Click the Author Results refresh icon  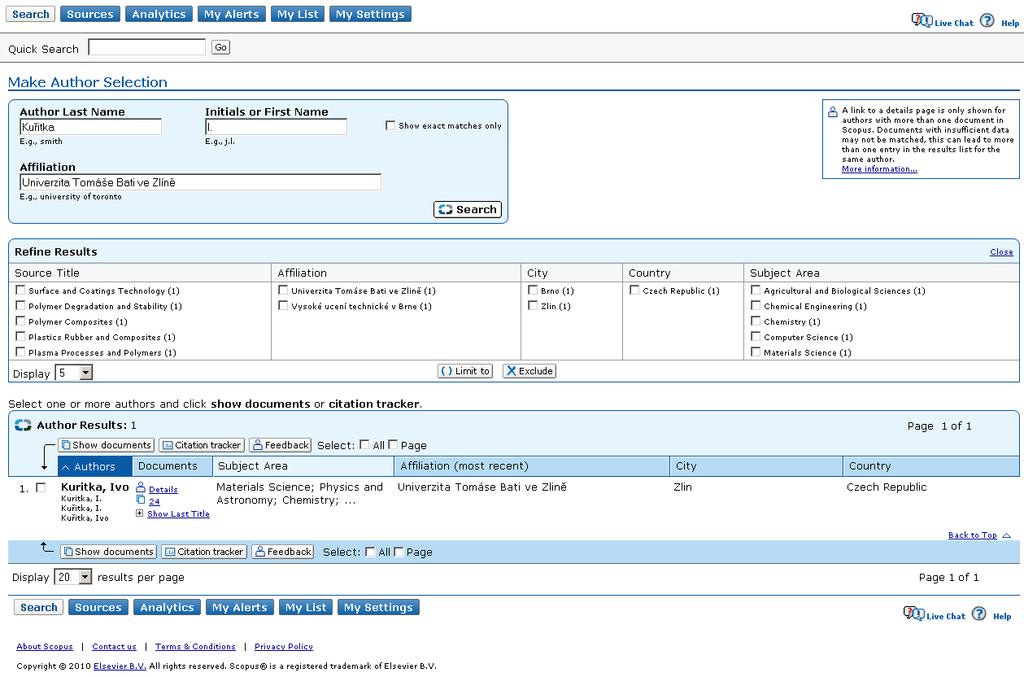23,425
